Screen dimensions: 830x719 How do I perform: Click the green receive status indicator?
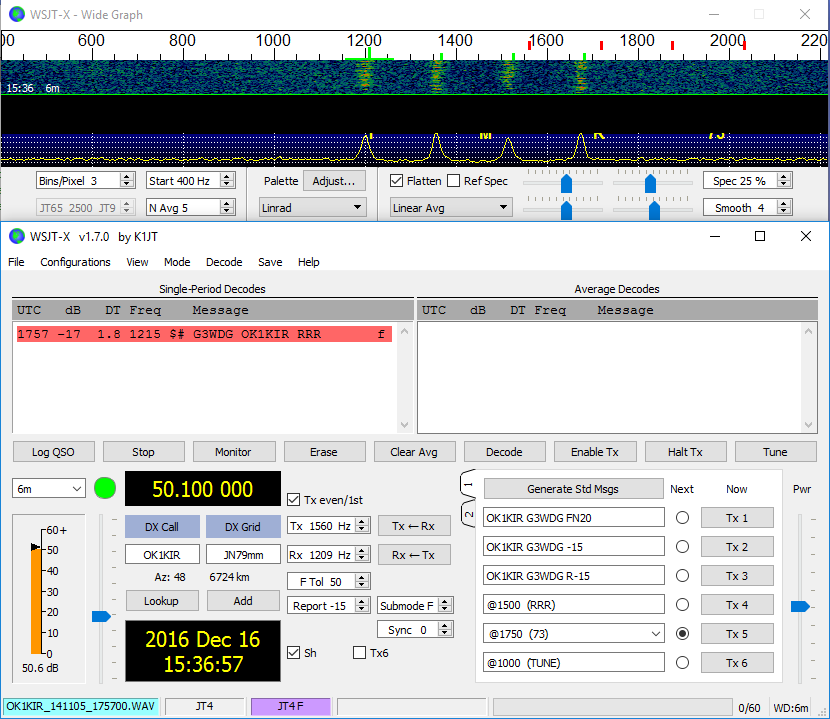coord(105,489)
